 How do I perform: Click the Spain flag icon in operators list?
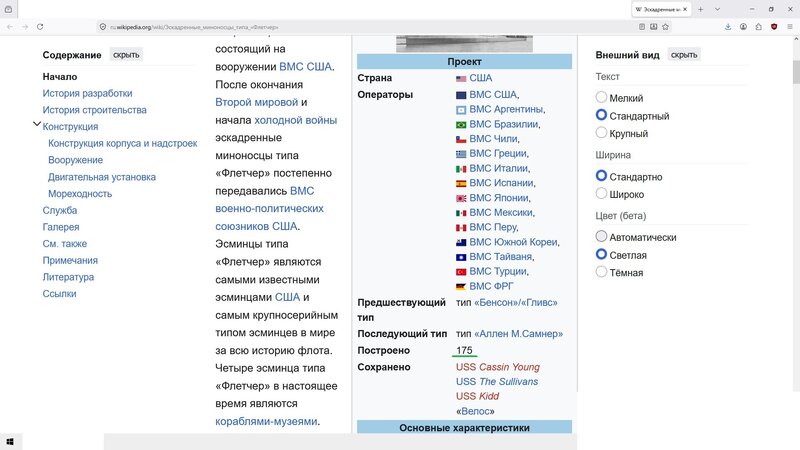coord(461,184)
